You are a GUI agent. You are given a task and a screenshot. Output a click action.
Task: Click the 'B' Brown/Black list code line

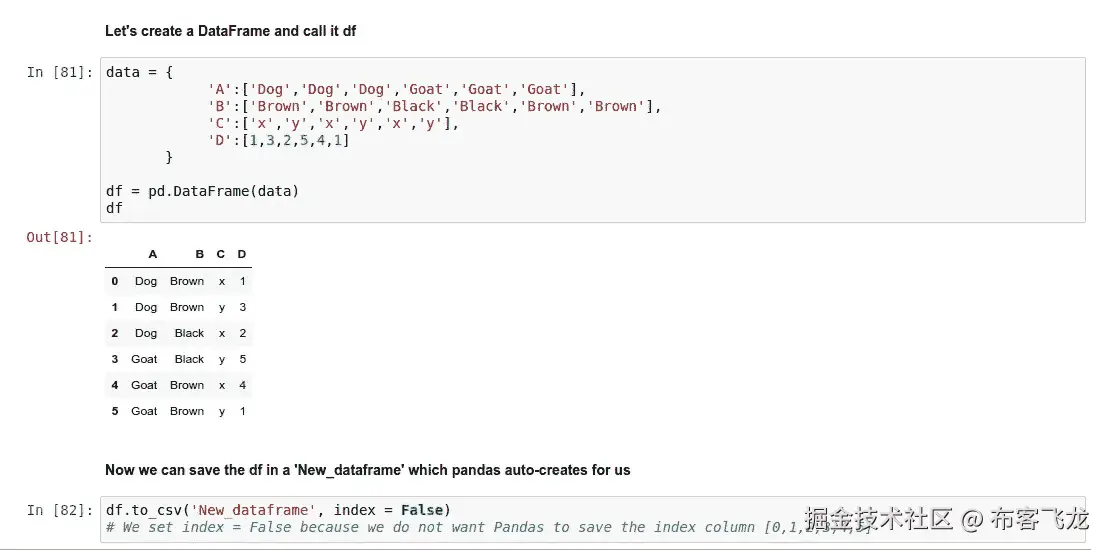coord(434,106)
